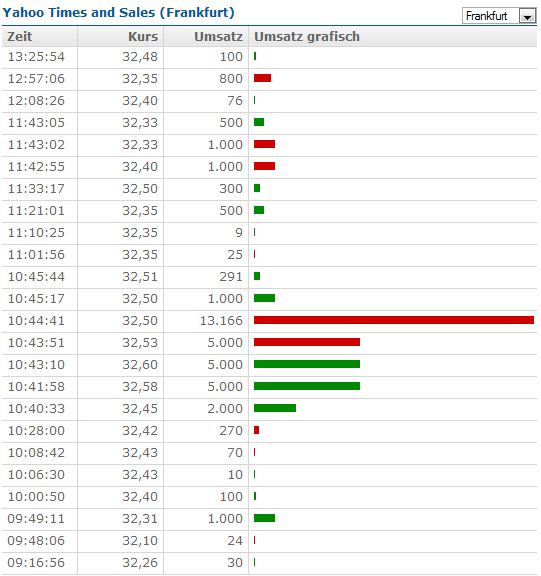Click the 'Umsatz grafisch' column header
The width and height of the screenshot is (541, 576).
[x=307, y=37]
